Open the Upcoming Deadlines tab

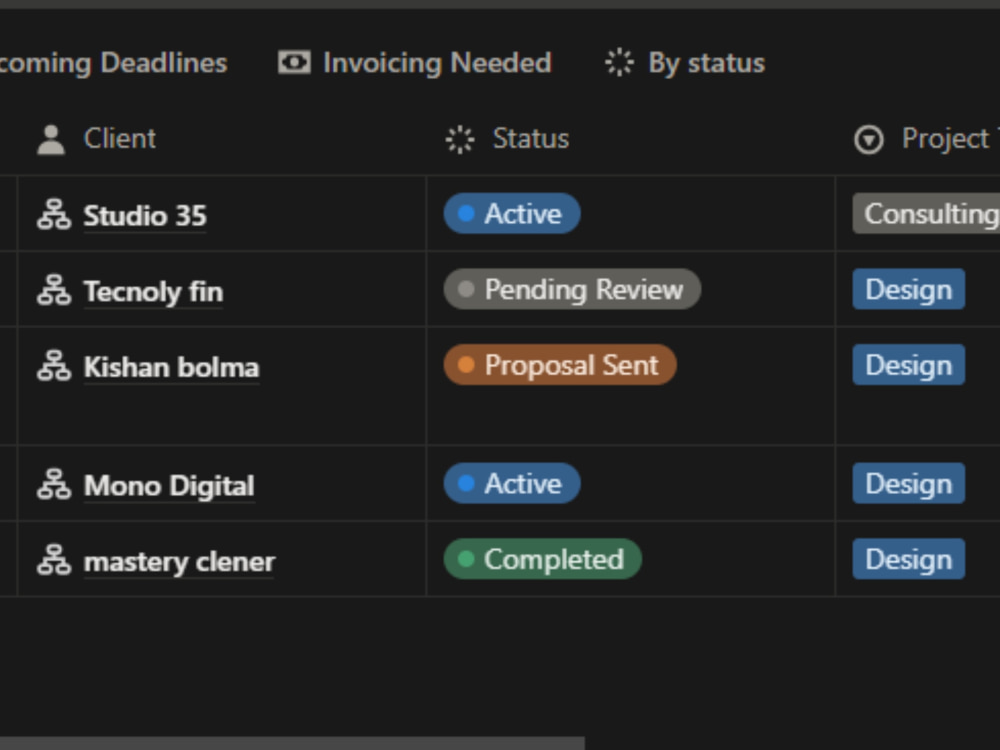[x=114, y=63]
